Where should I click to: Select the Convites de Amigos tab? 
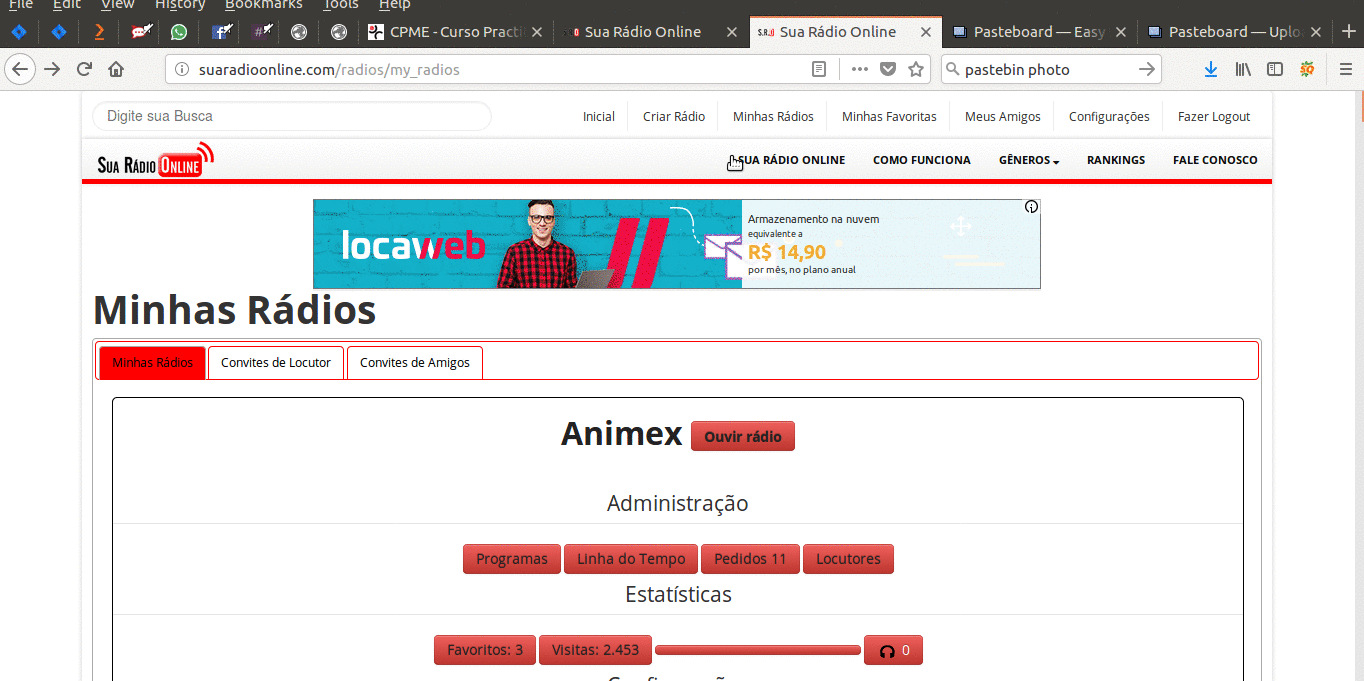[x=415, y=363]
